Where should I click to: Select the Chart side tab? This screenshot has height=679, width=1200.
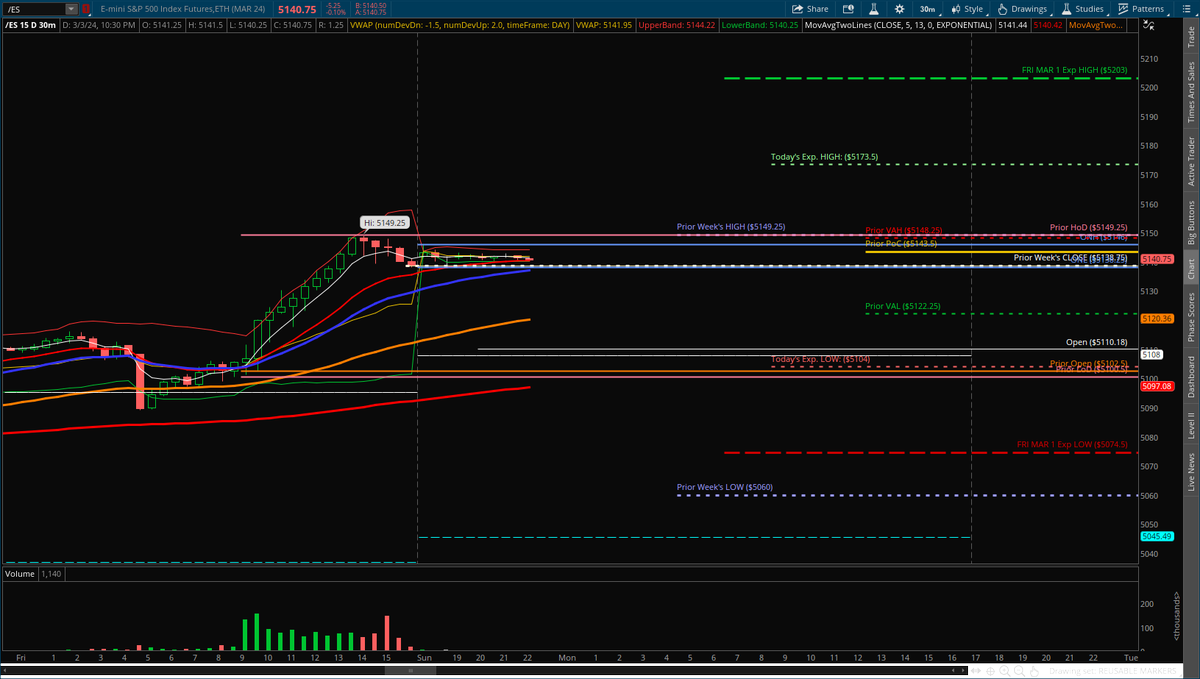coord(1190,268)
